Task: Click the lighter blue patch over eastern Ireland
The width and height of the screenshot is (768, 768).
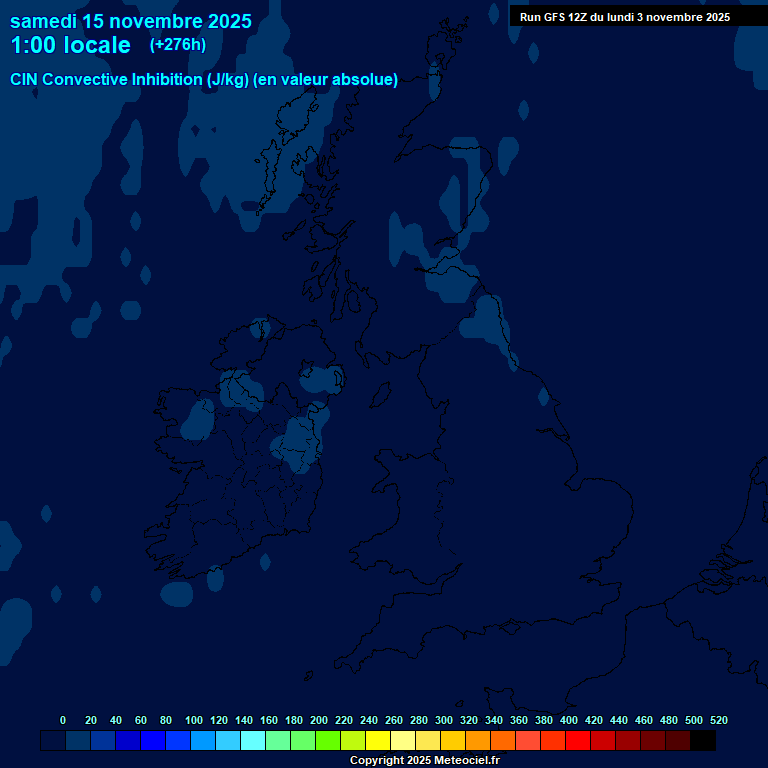Action: click(300, 440)
